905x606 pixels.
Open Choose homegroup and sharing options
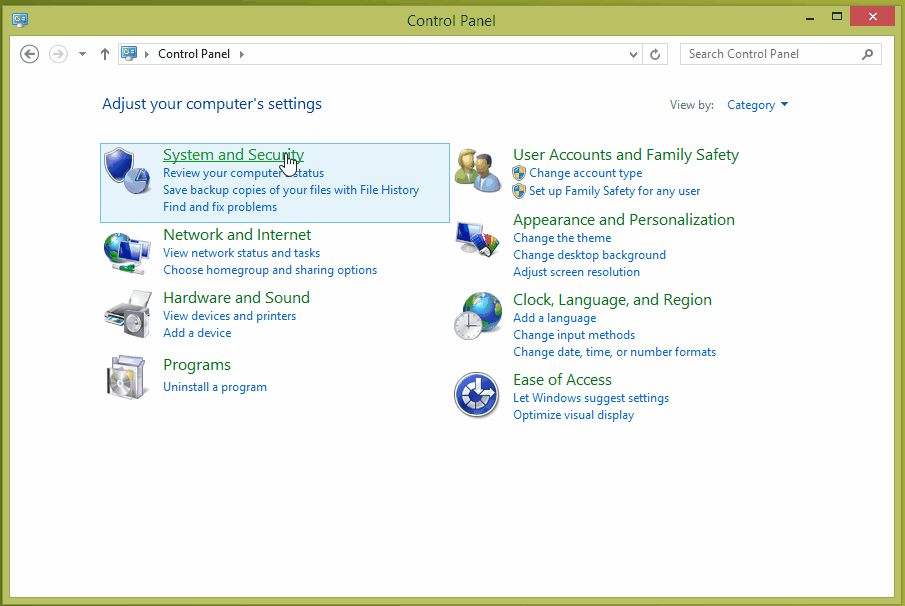[x=270, y=270]
